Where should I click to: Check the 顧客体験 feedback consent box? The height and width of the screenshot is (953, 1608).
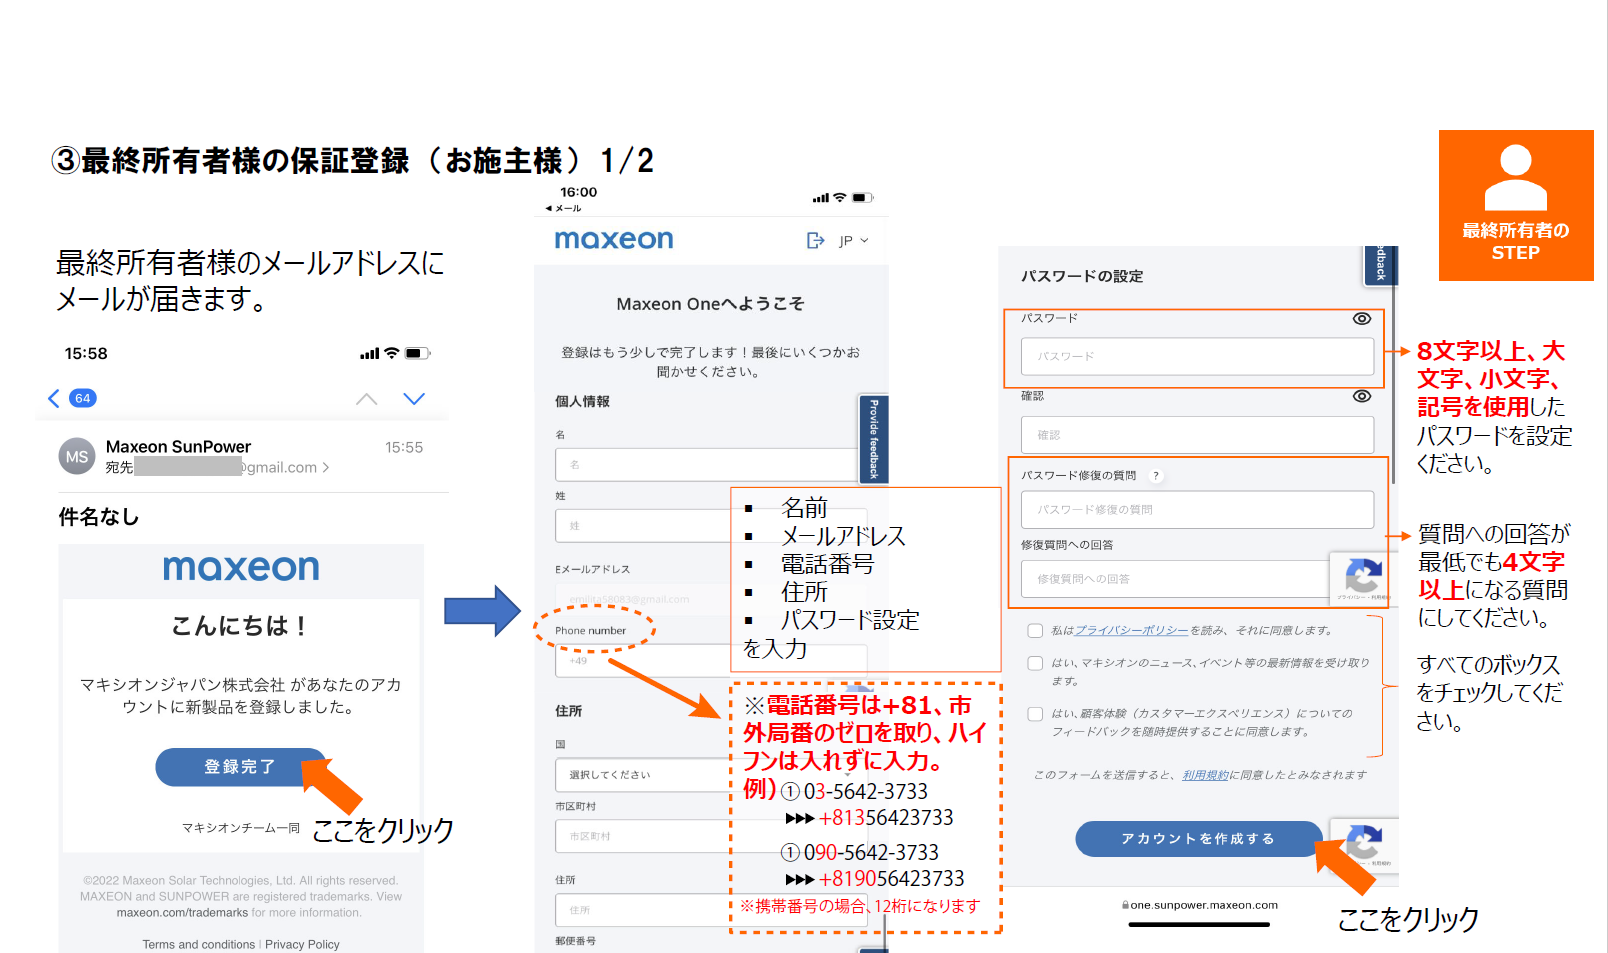pos(1036,714)
